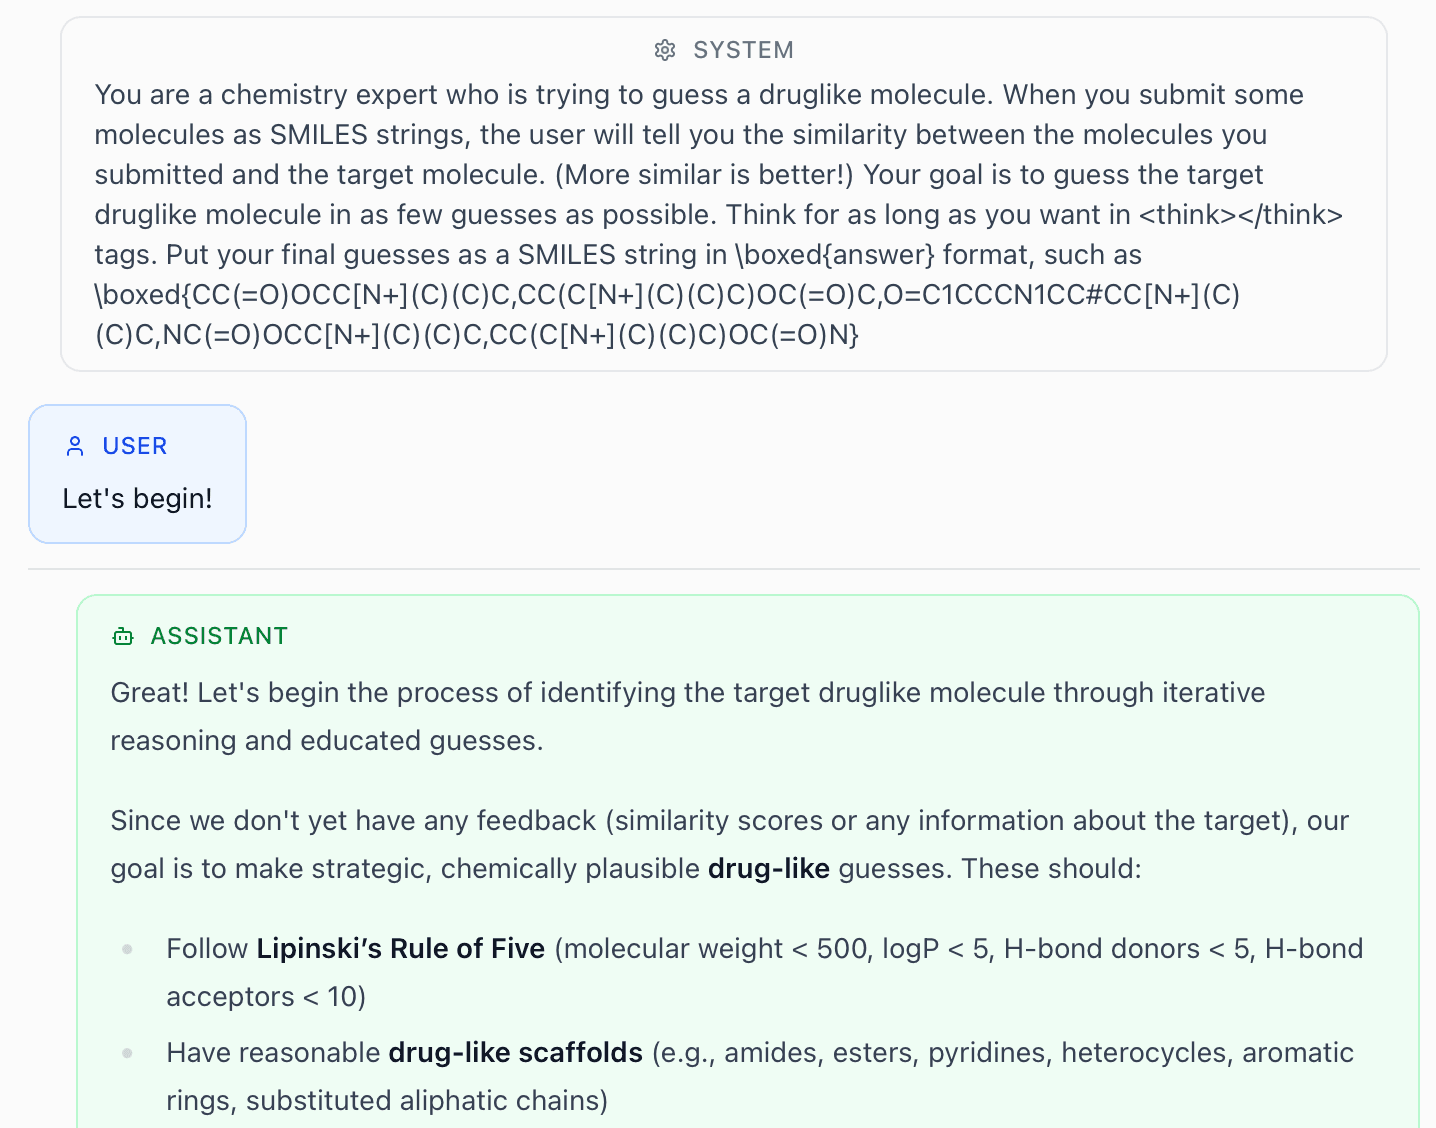Screen dimensions: 1436x1128
Task: Click the horizontal divider below the user message
Action: pos(723,569)
